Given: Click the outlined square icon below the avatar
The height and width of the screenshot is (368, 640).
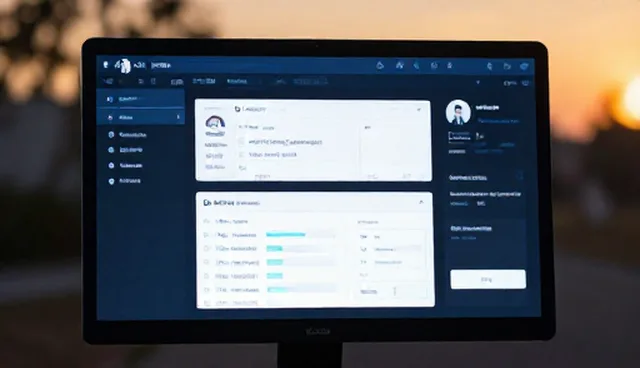Looking at the screenshot, I should [x=460, y=136].
